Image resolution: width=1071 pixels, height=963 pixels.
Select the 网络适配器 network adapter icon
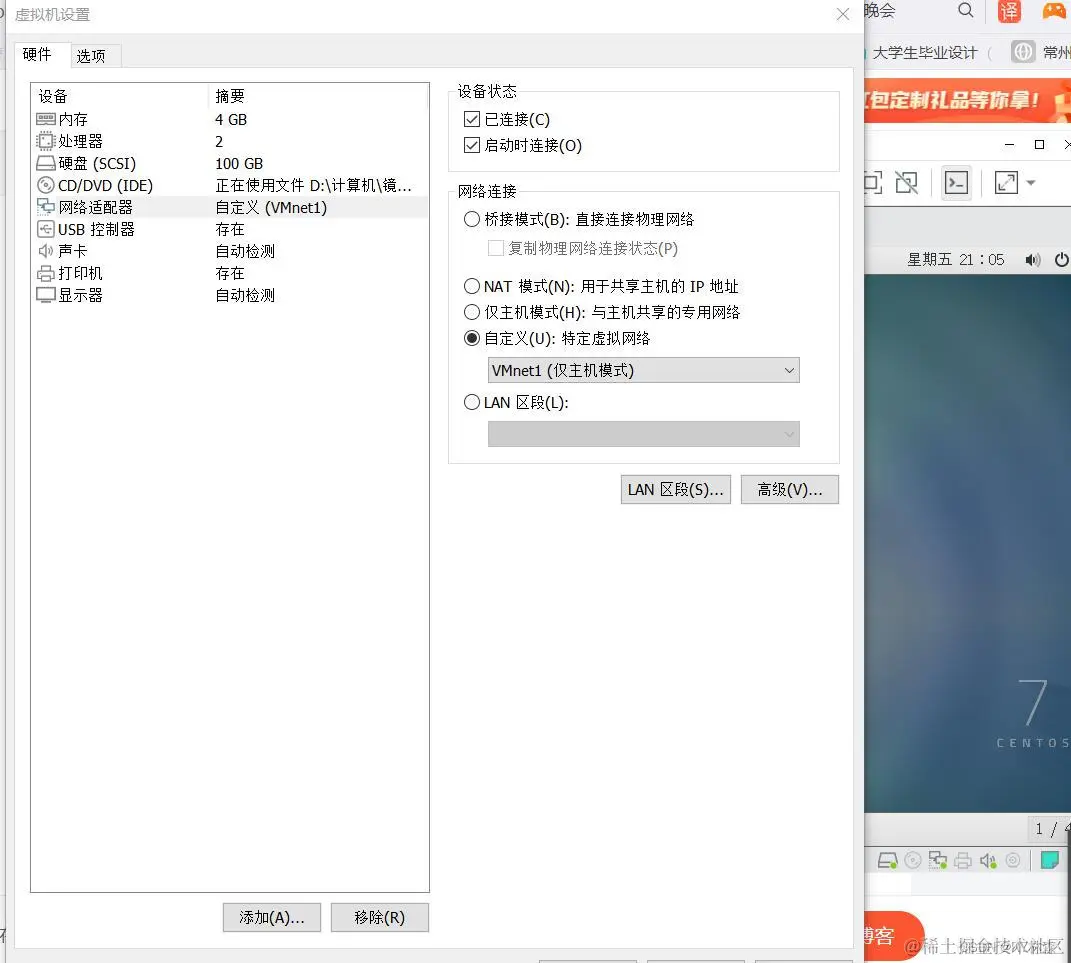pyautogui.click(x=46, y=207)
